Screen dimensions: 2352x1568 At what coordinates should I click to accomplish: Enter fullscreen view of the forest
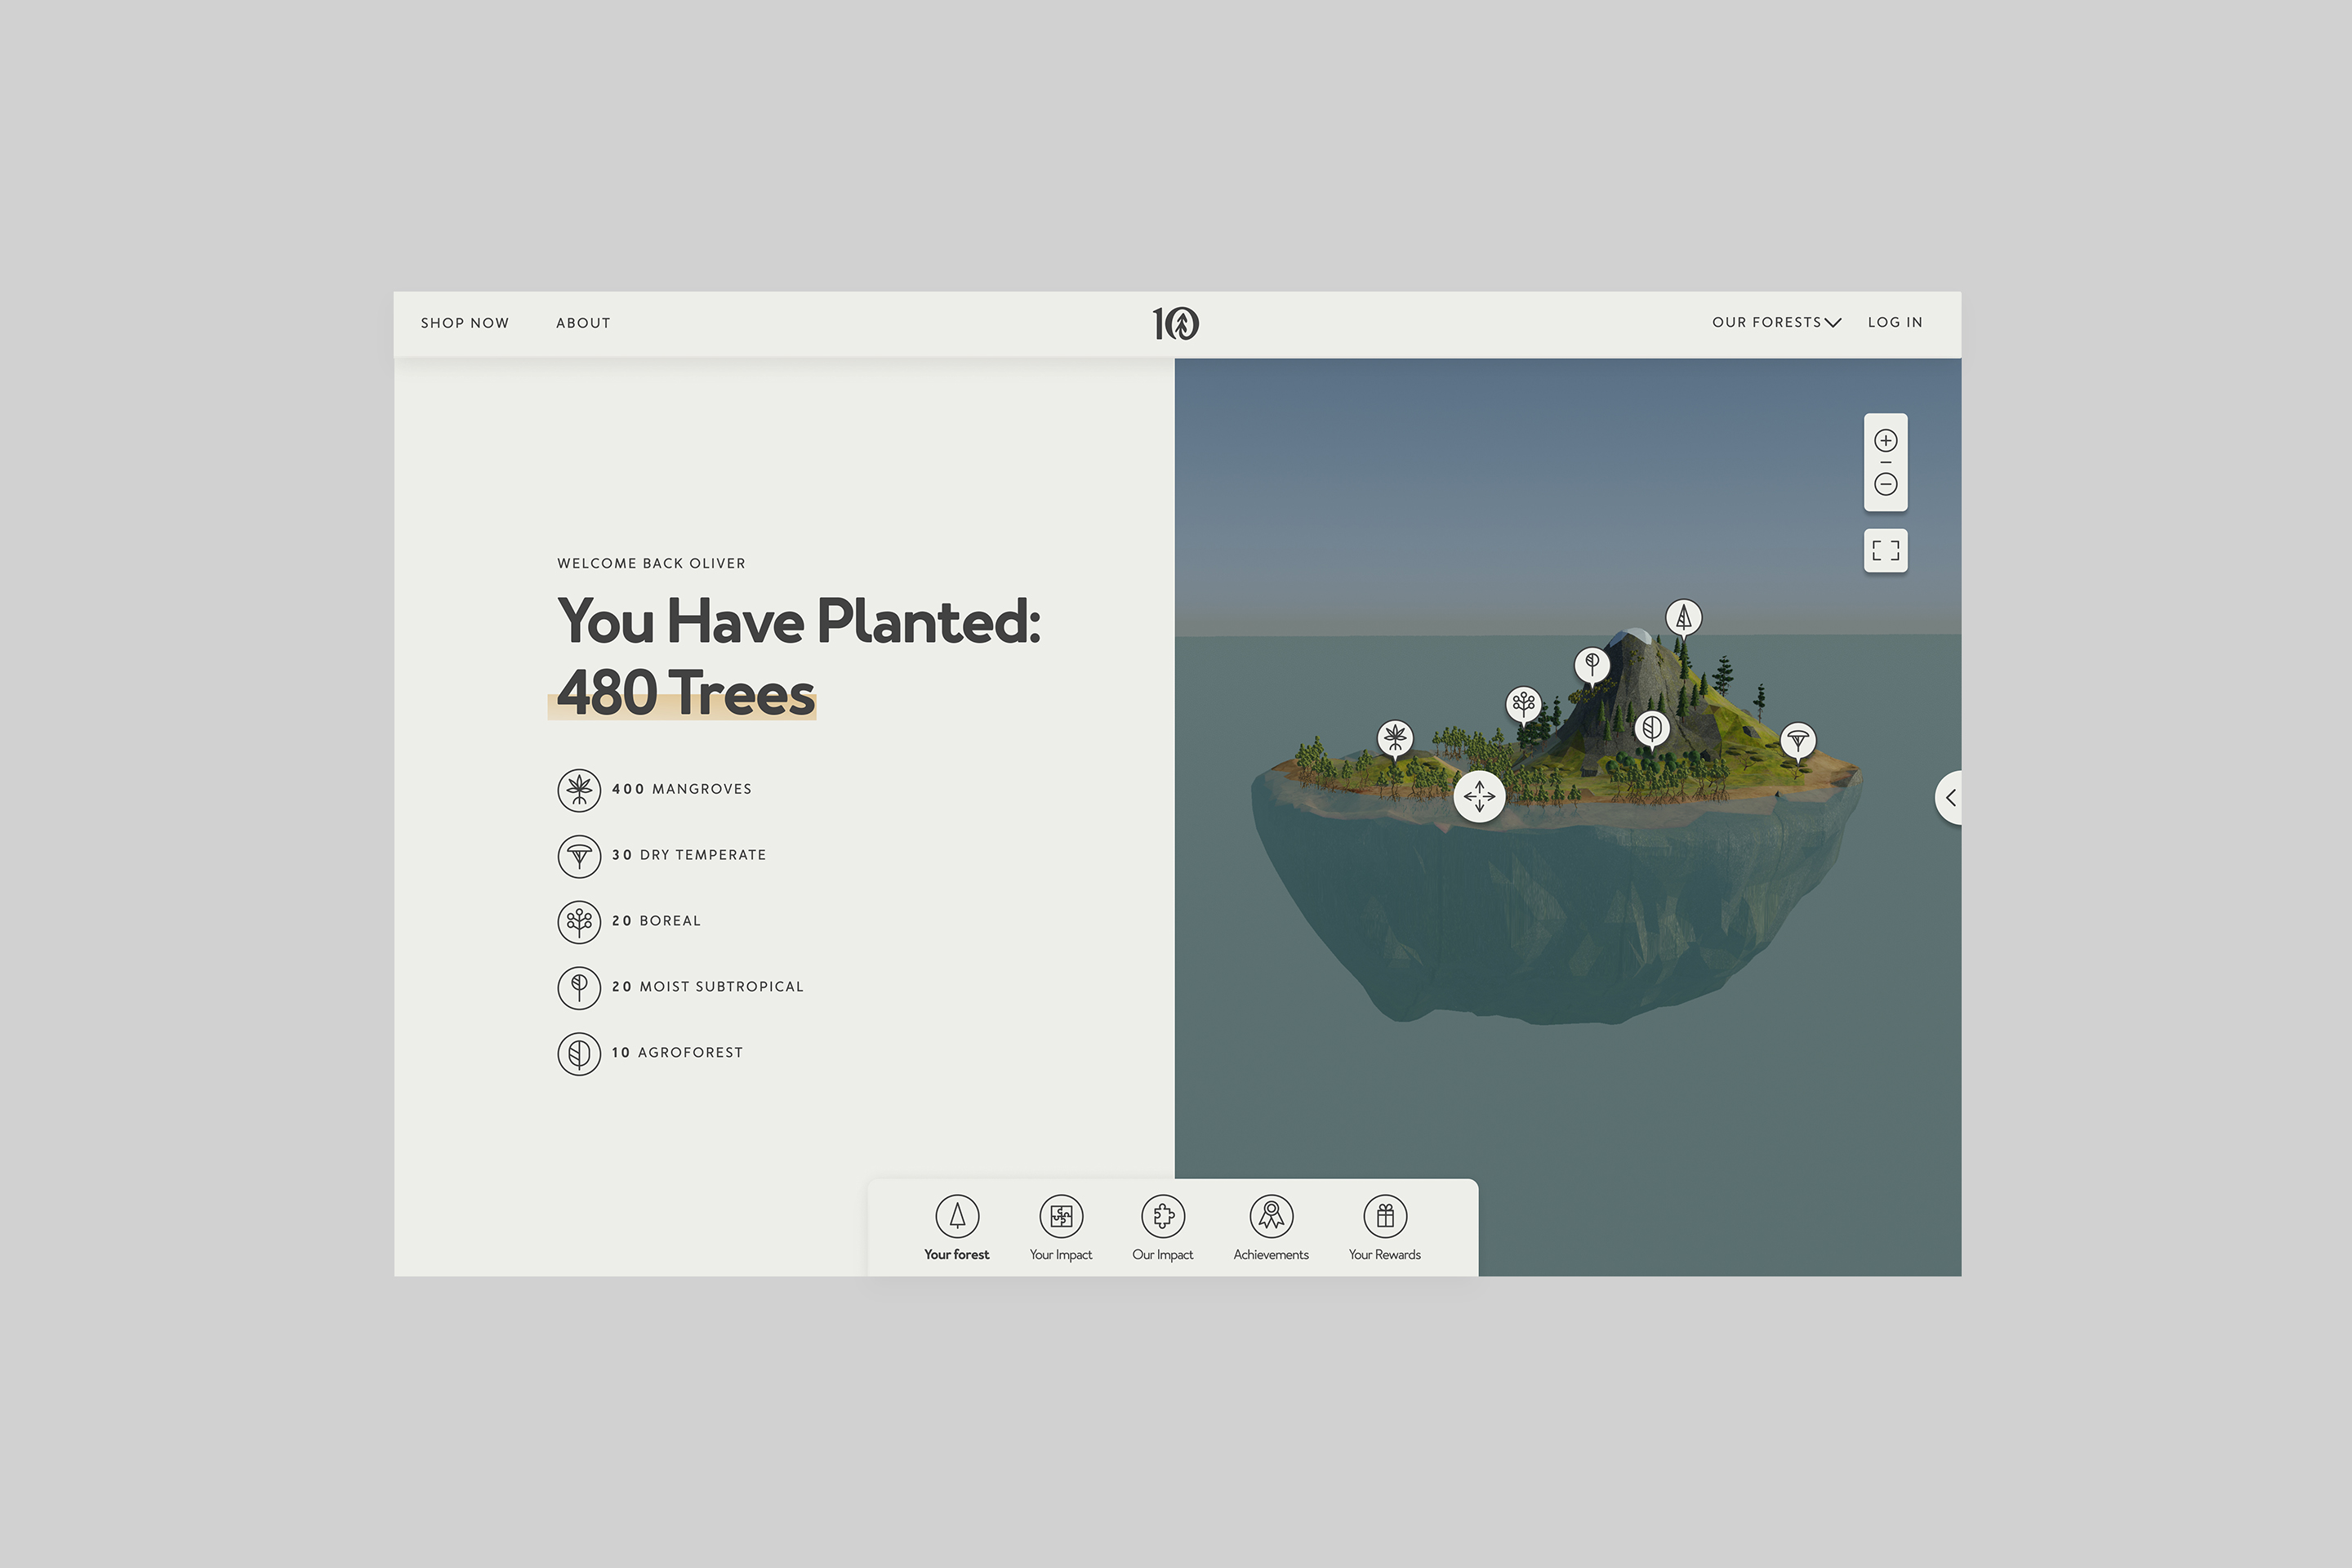click(x=1885, y=551)
